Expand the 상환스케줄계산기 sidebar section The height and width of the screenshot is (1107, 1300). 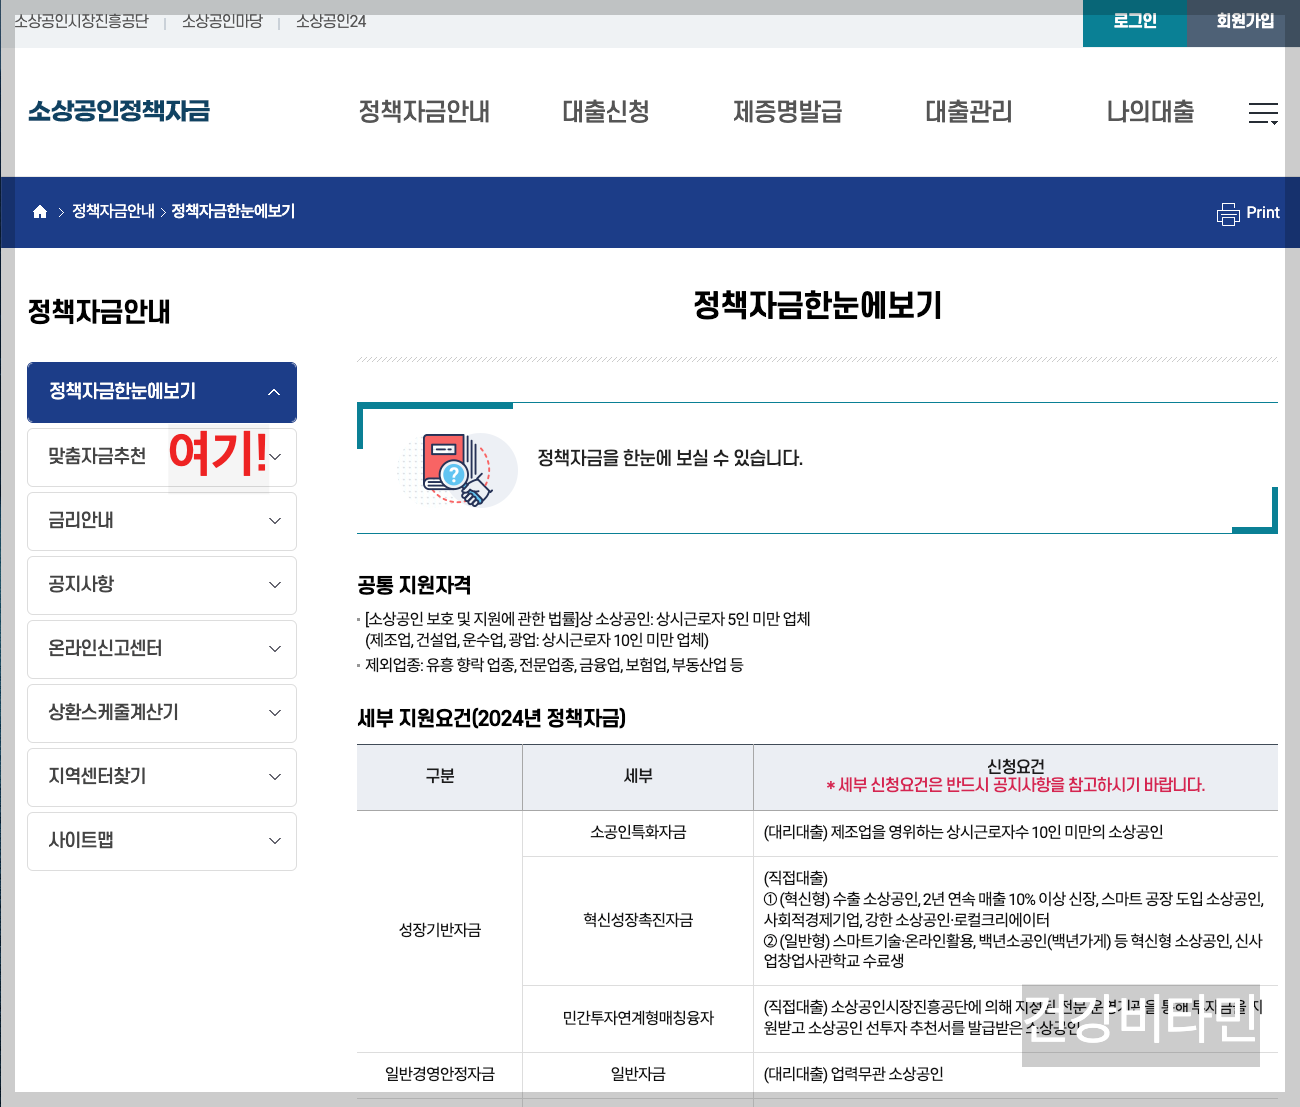pyautogui.click(x=161, y=713)
